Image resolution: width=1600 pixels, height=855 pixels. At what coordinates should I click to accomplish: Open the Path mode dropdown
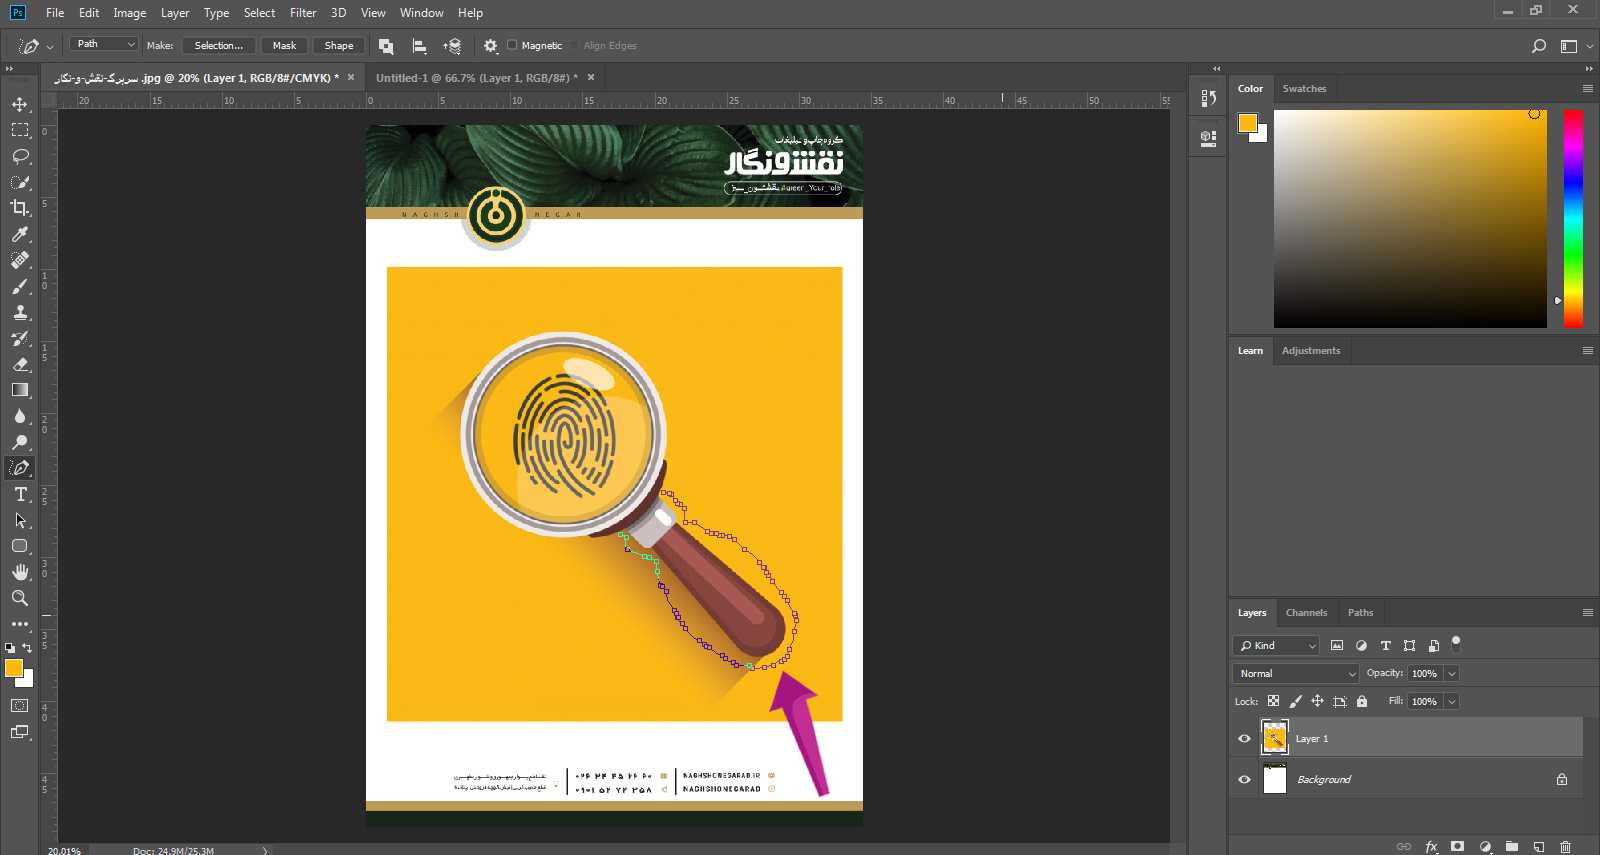103,44
